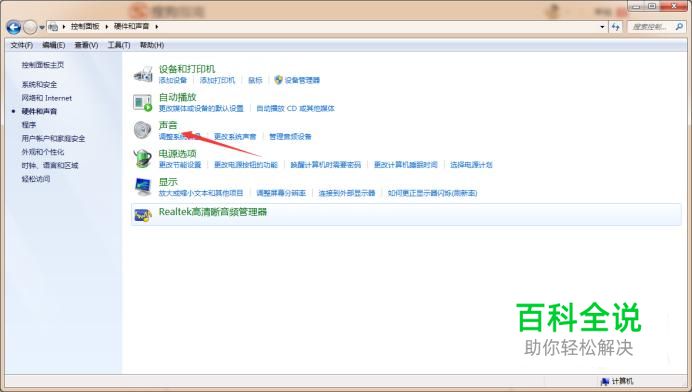692x392 pixels.
Task: Click the 添加设备 link
Action: 173,80
